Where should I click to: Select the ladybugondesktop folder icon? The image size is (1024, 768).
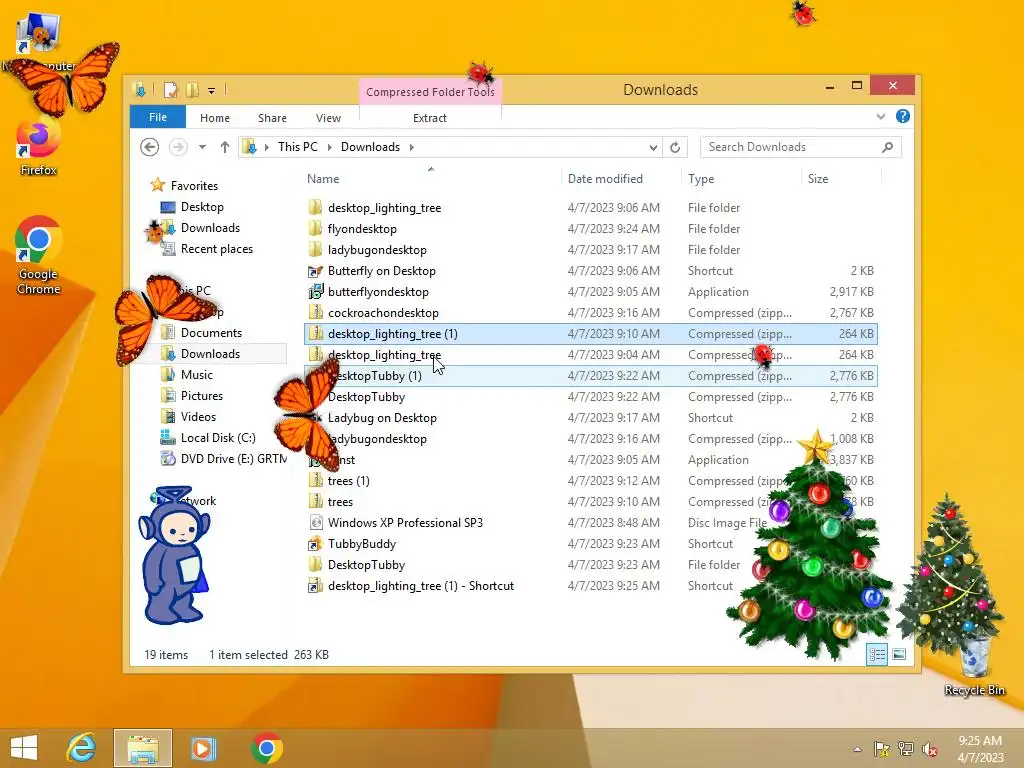coord(315,249)
